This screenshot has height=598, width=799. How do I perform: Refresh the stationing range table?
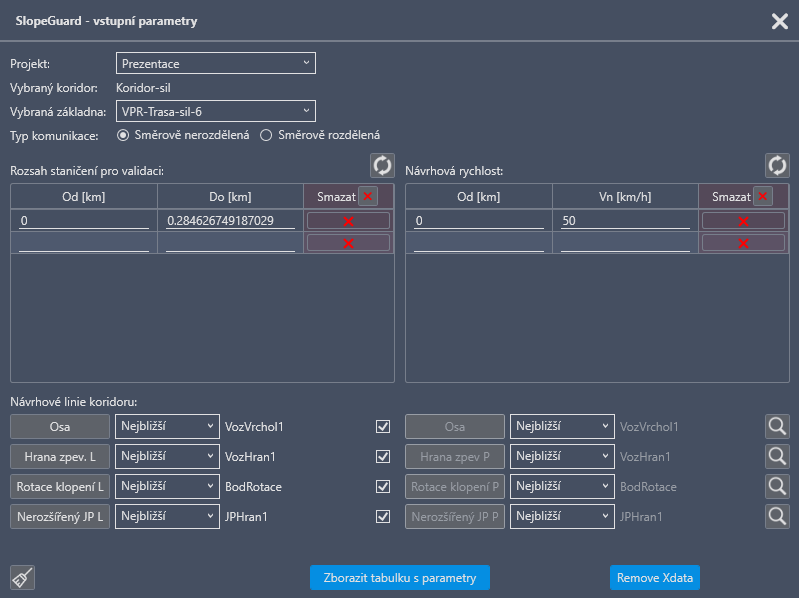pos(381,165)
